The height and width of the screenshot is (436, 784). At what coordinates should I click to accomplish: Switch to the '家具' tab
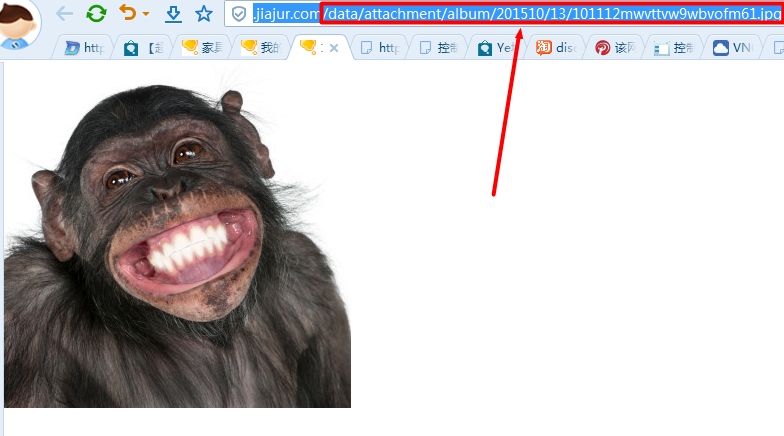202,48
